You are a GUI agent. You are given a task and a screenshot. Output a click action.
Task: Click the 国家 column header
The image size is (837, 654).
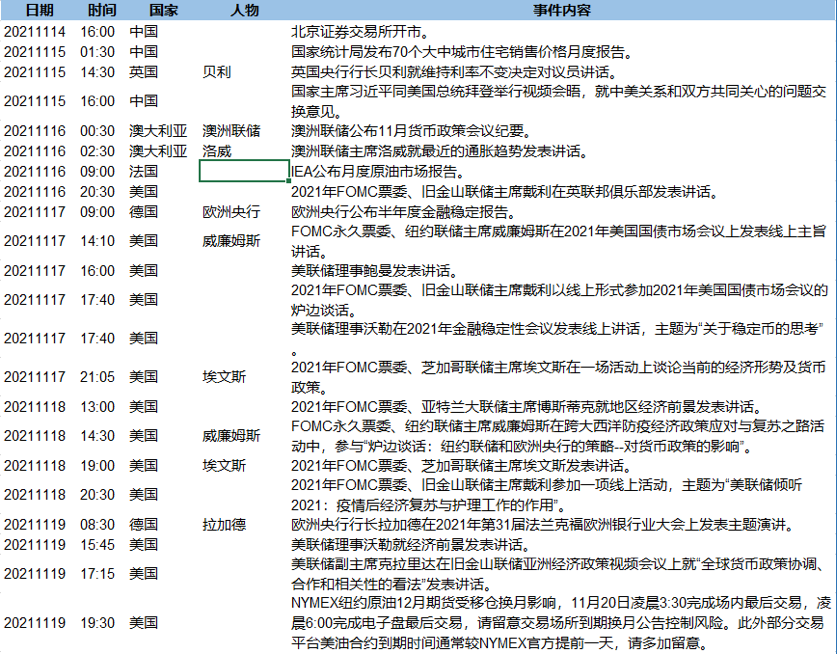(x=164, y=10)
